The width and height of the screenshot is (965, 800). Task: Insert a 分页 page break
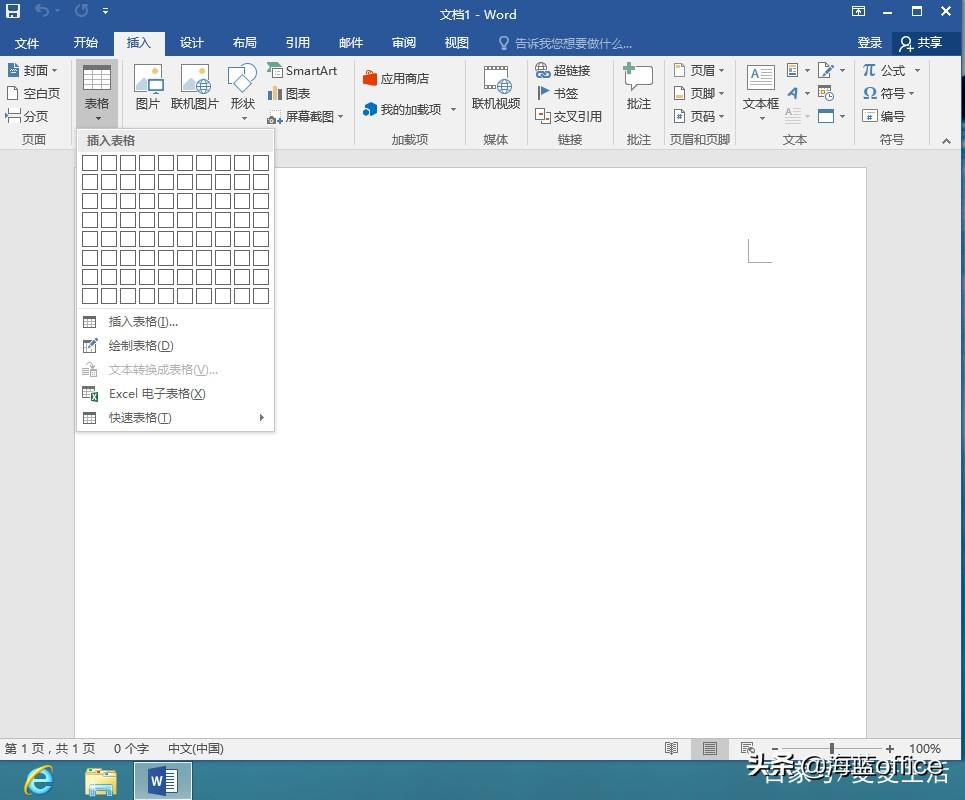(27, 116)
